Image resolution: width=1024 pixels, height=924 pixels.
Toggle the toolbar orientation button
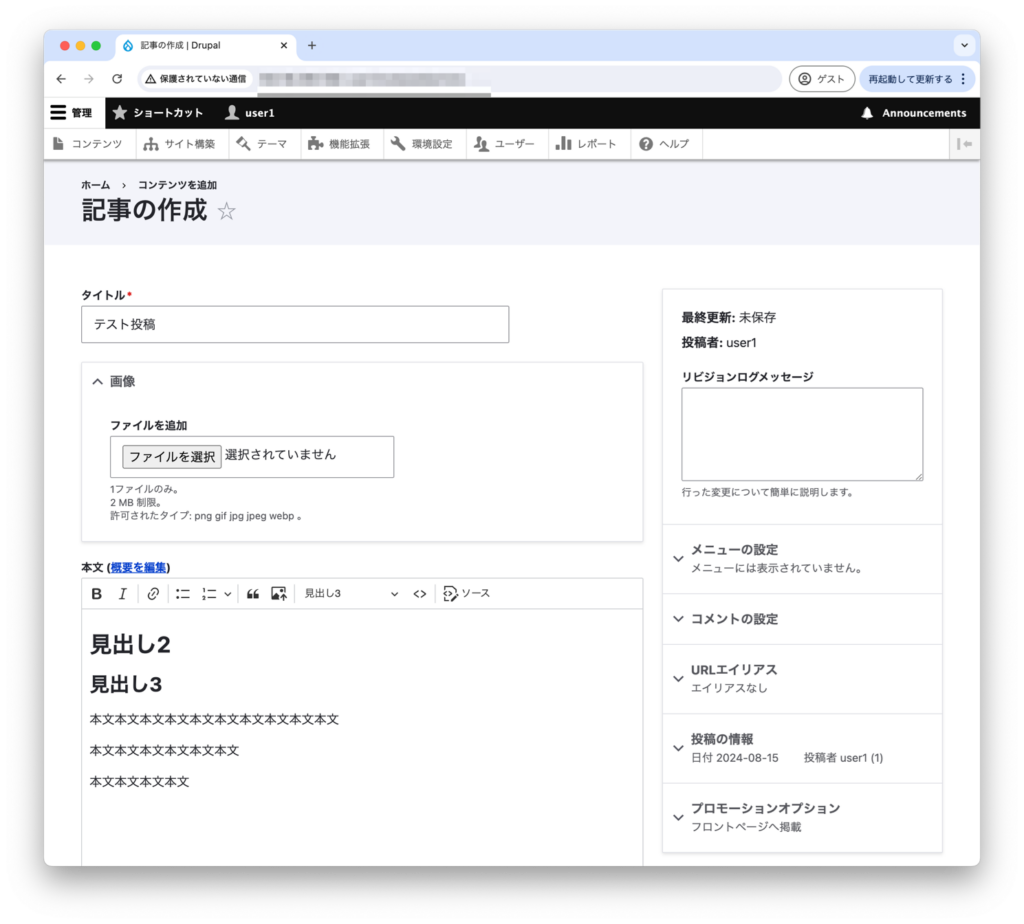pos(964,144)
